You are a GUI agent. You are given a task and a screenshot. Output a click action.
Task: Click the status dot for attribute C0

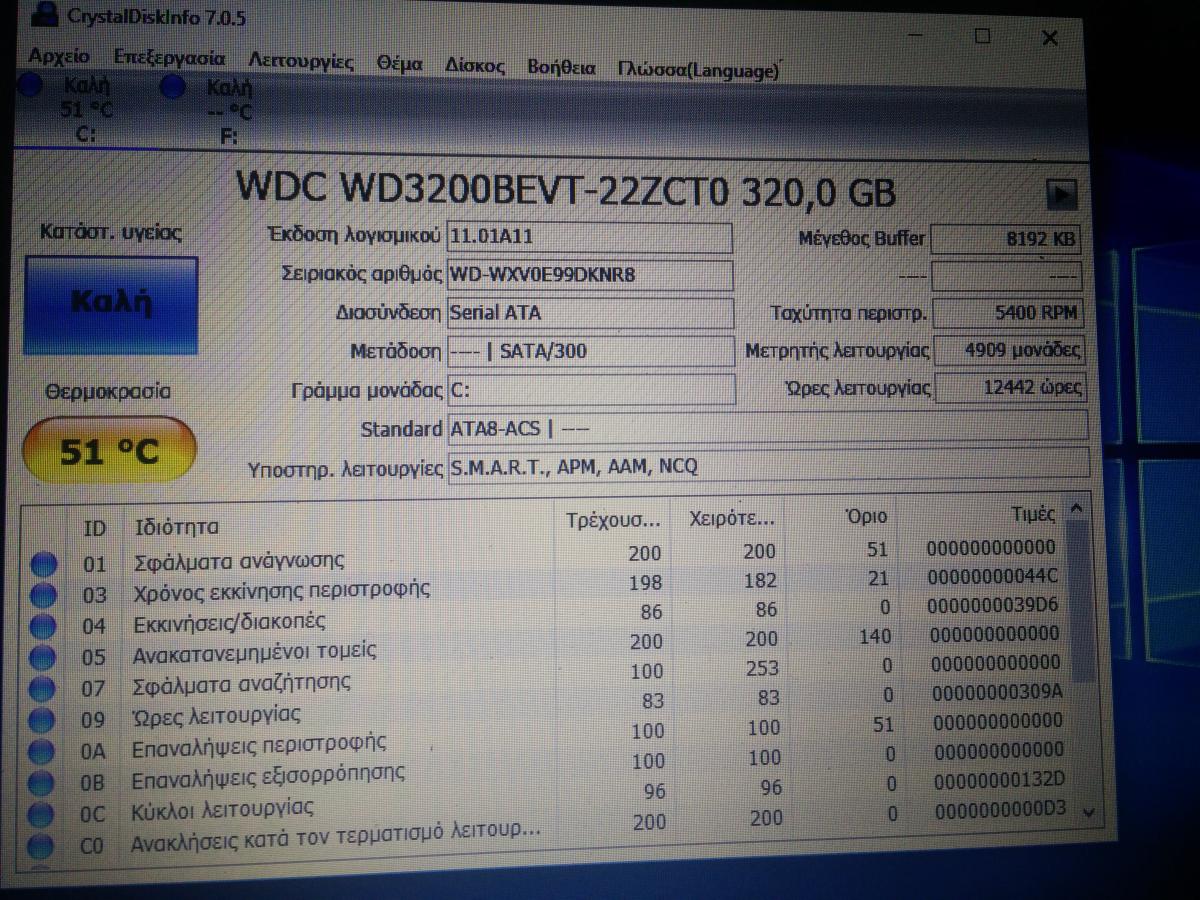coord(40,848)
